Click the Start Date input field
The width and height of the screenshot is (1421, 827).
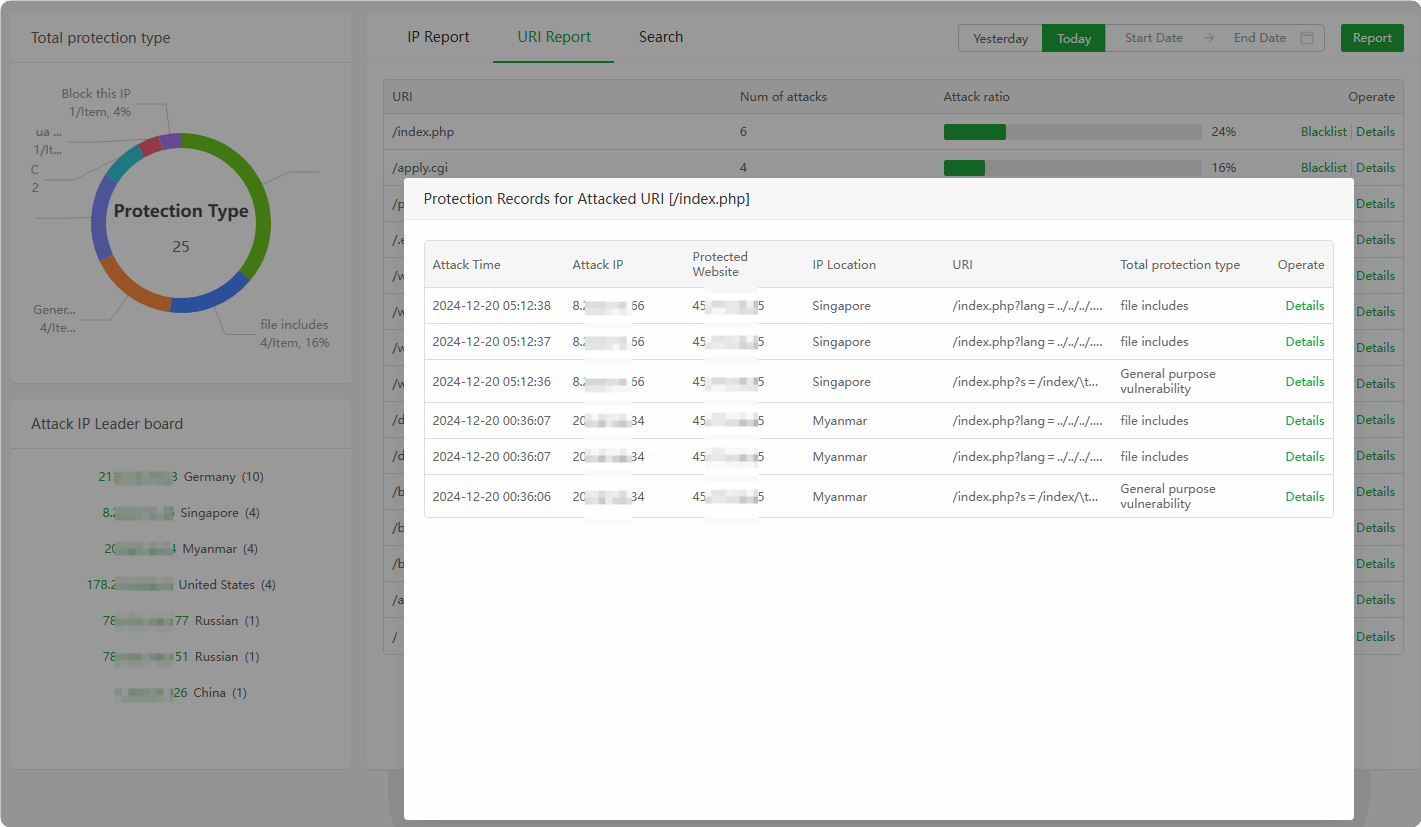pyautogui.click(x=1153, y=38)
